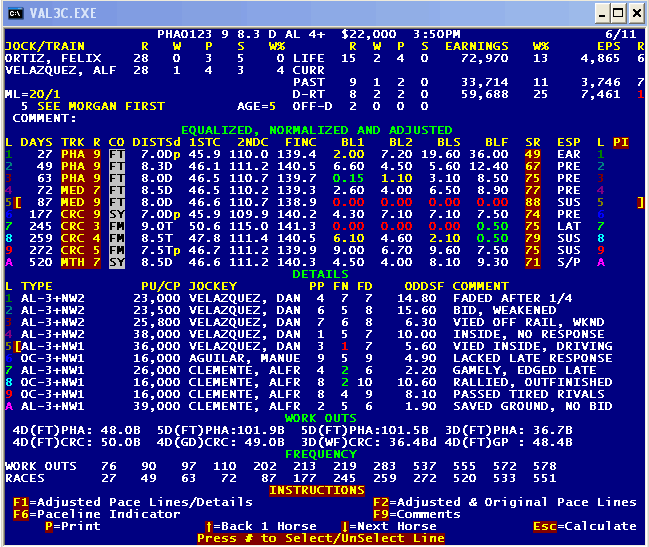Click the OFF-D record row label

coord(312,106)
